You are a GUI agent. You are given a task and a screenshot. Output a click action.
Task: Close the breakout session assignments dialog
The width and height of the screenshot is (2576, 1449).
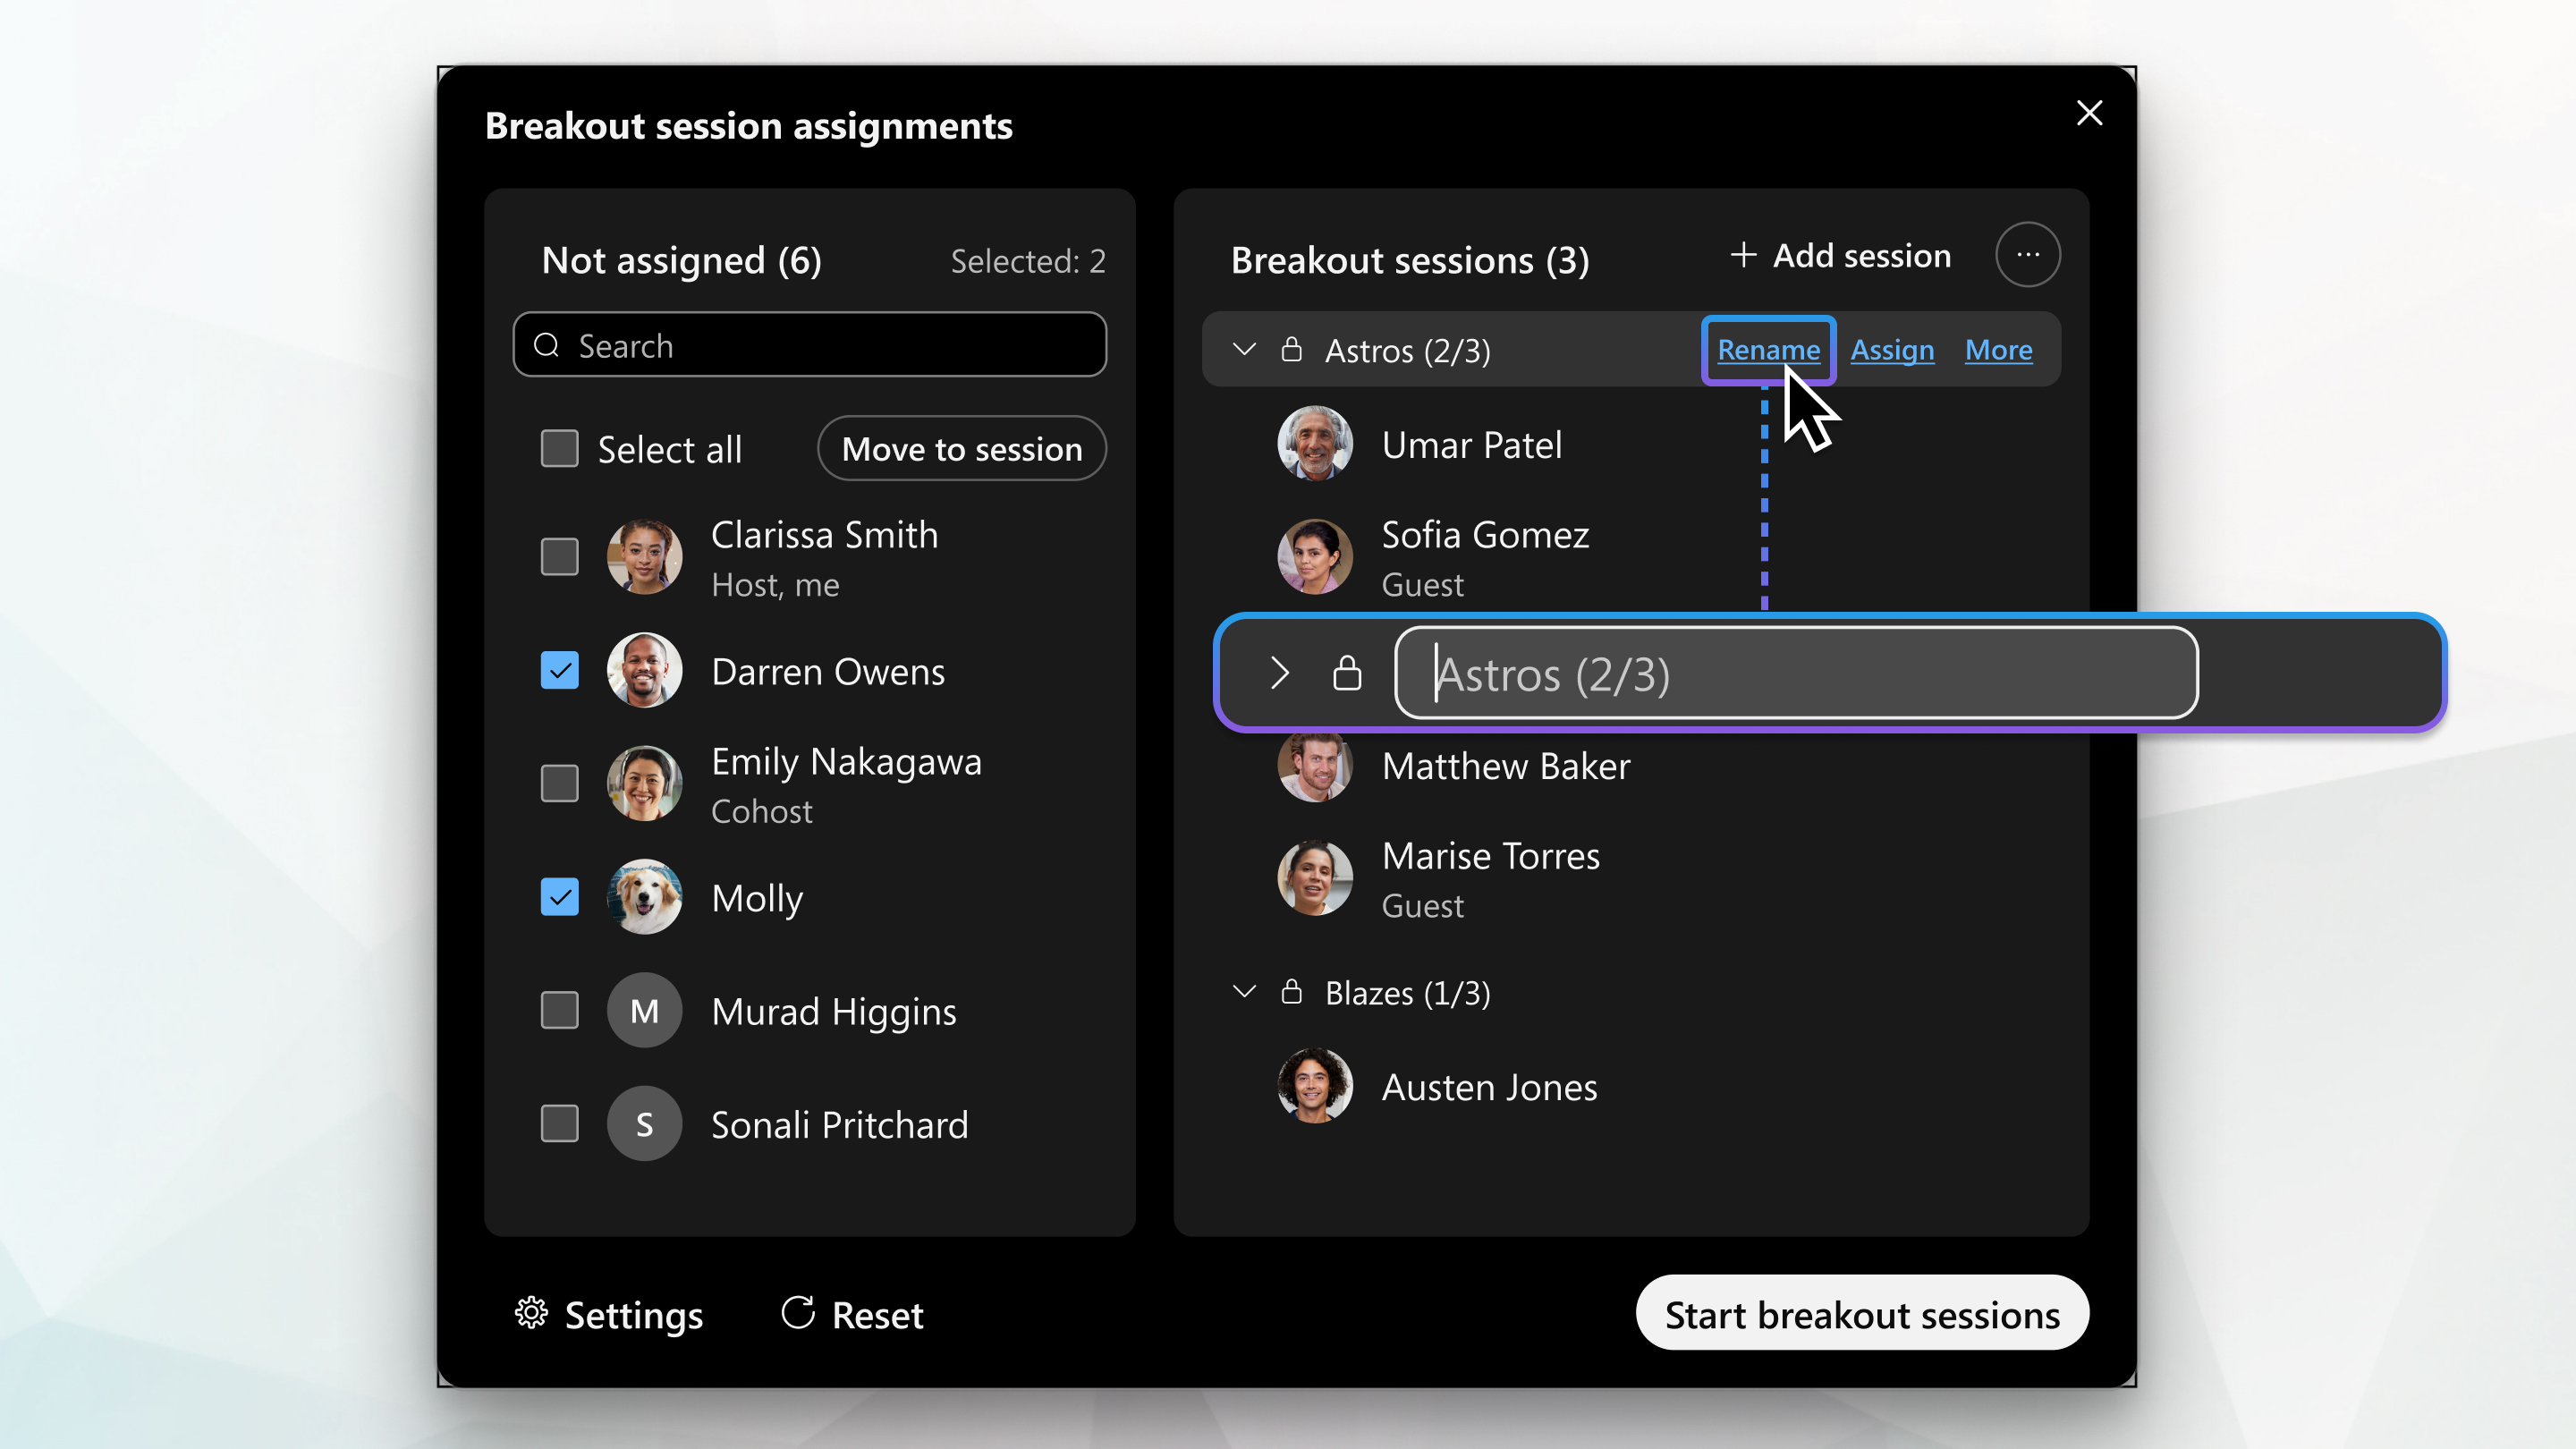coord(2088,114)
